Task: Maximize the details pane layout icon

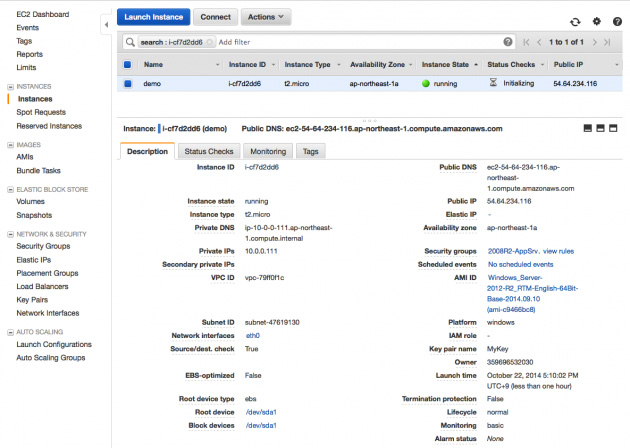Action: tap(613, 128)
